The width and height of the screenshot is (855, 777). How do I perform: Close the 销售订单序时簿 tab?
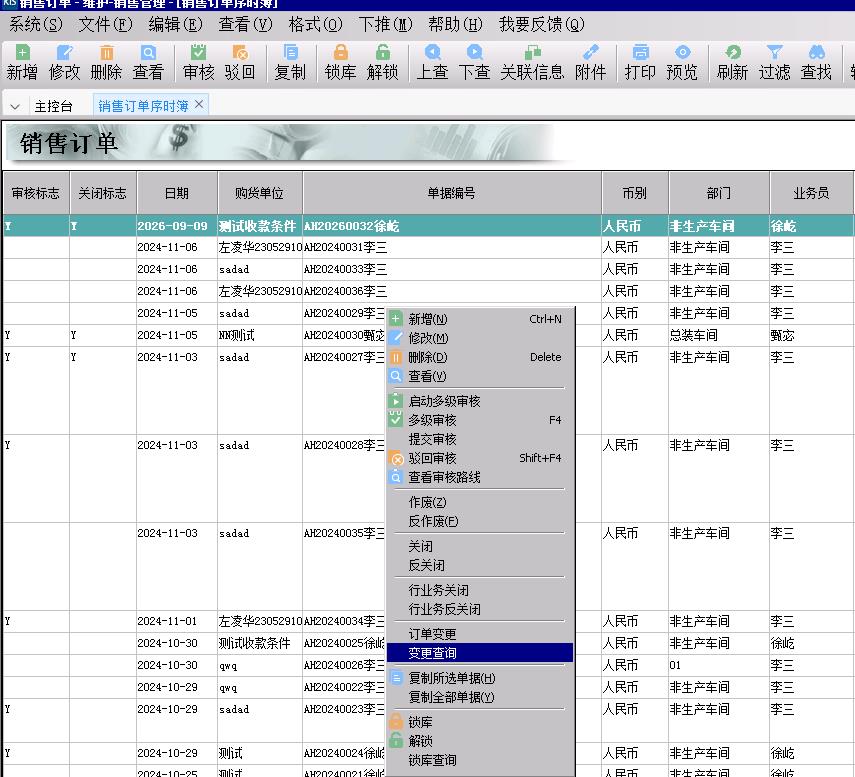(x=199, y=104)
